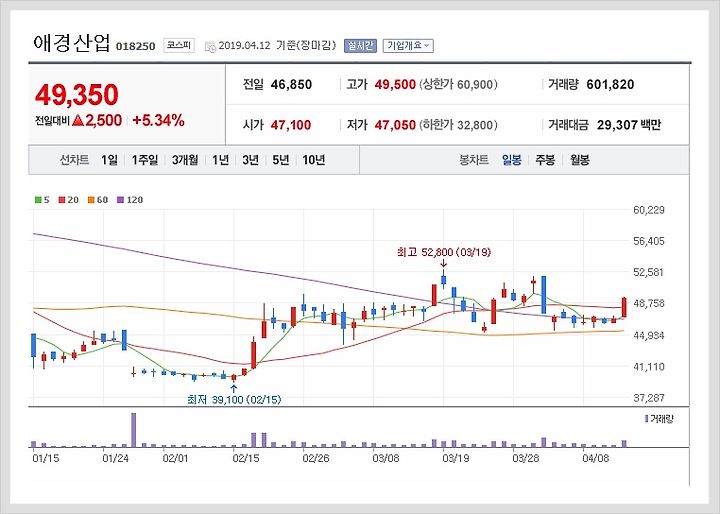Select the 1년 line chart tab
The image size is (720, 514).
[x=220, y=160]
